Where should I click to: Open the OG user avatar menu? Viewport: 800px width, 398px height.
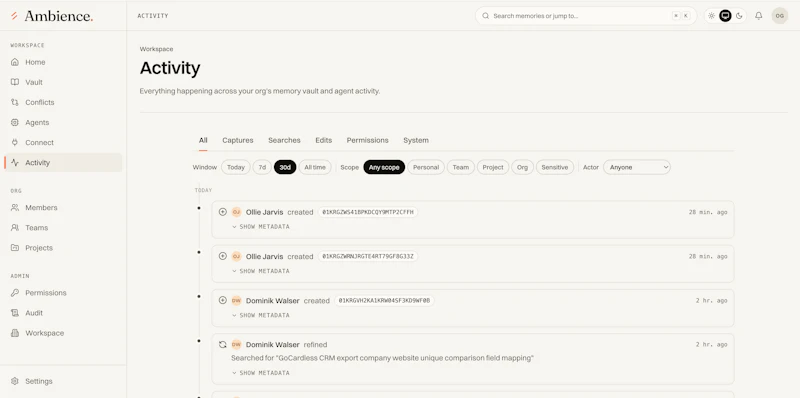[780, 16]
